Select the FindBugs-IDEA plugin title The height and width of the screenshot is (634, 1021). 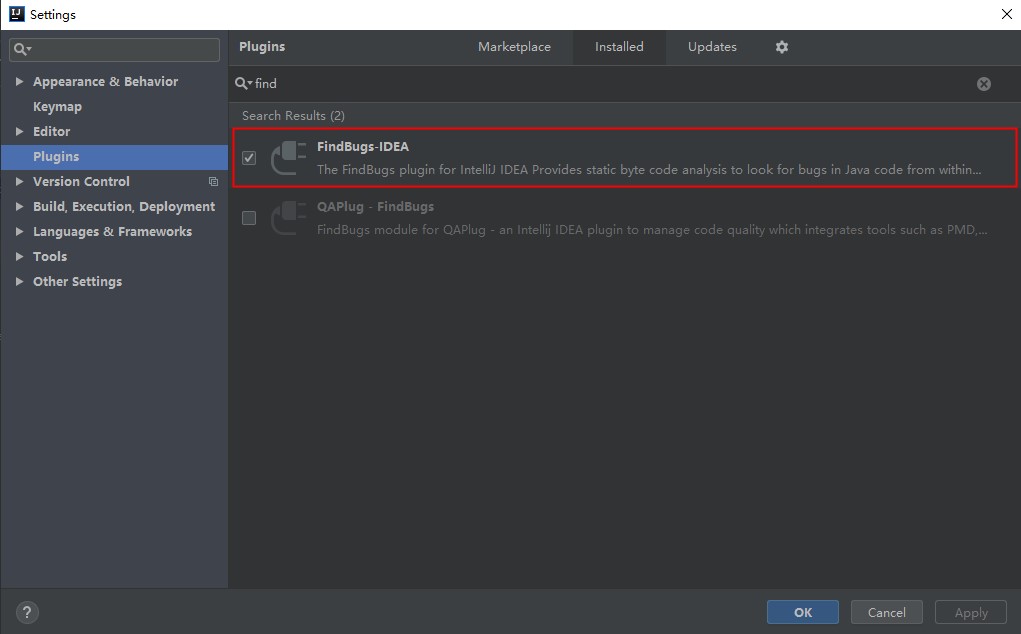(x=363, y=146)
